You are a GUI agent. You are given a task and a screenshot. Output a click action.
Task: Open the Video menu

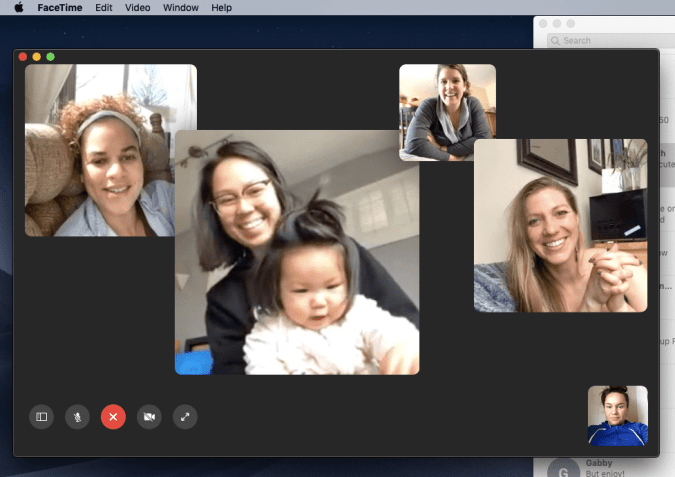point(137,7)
